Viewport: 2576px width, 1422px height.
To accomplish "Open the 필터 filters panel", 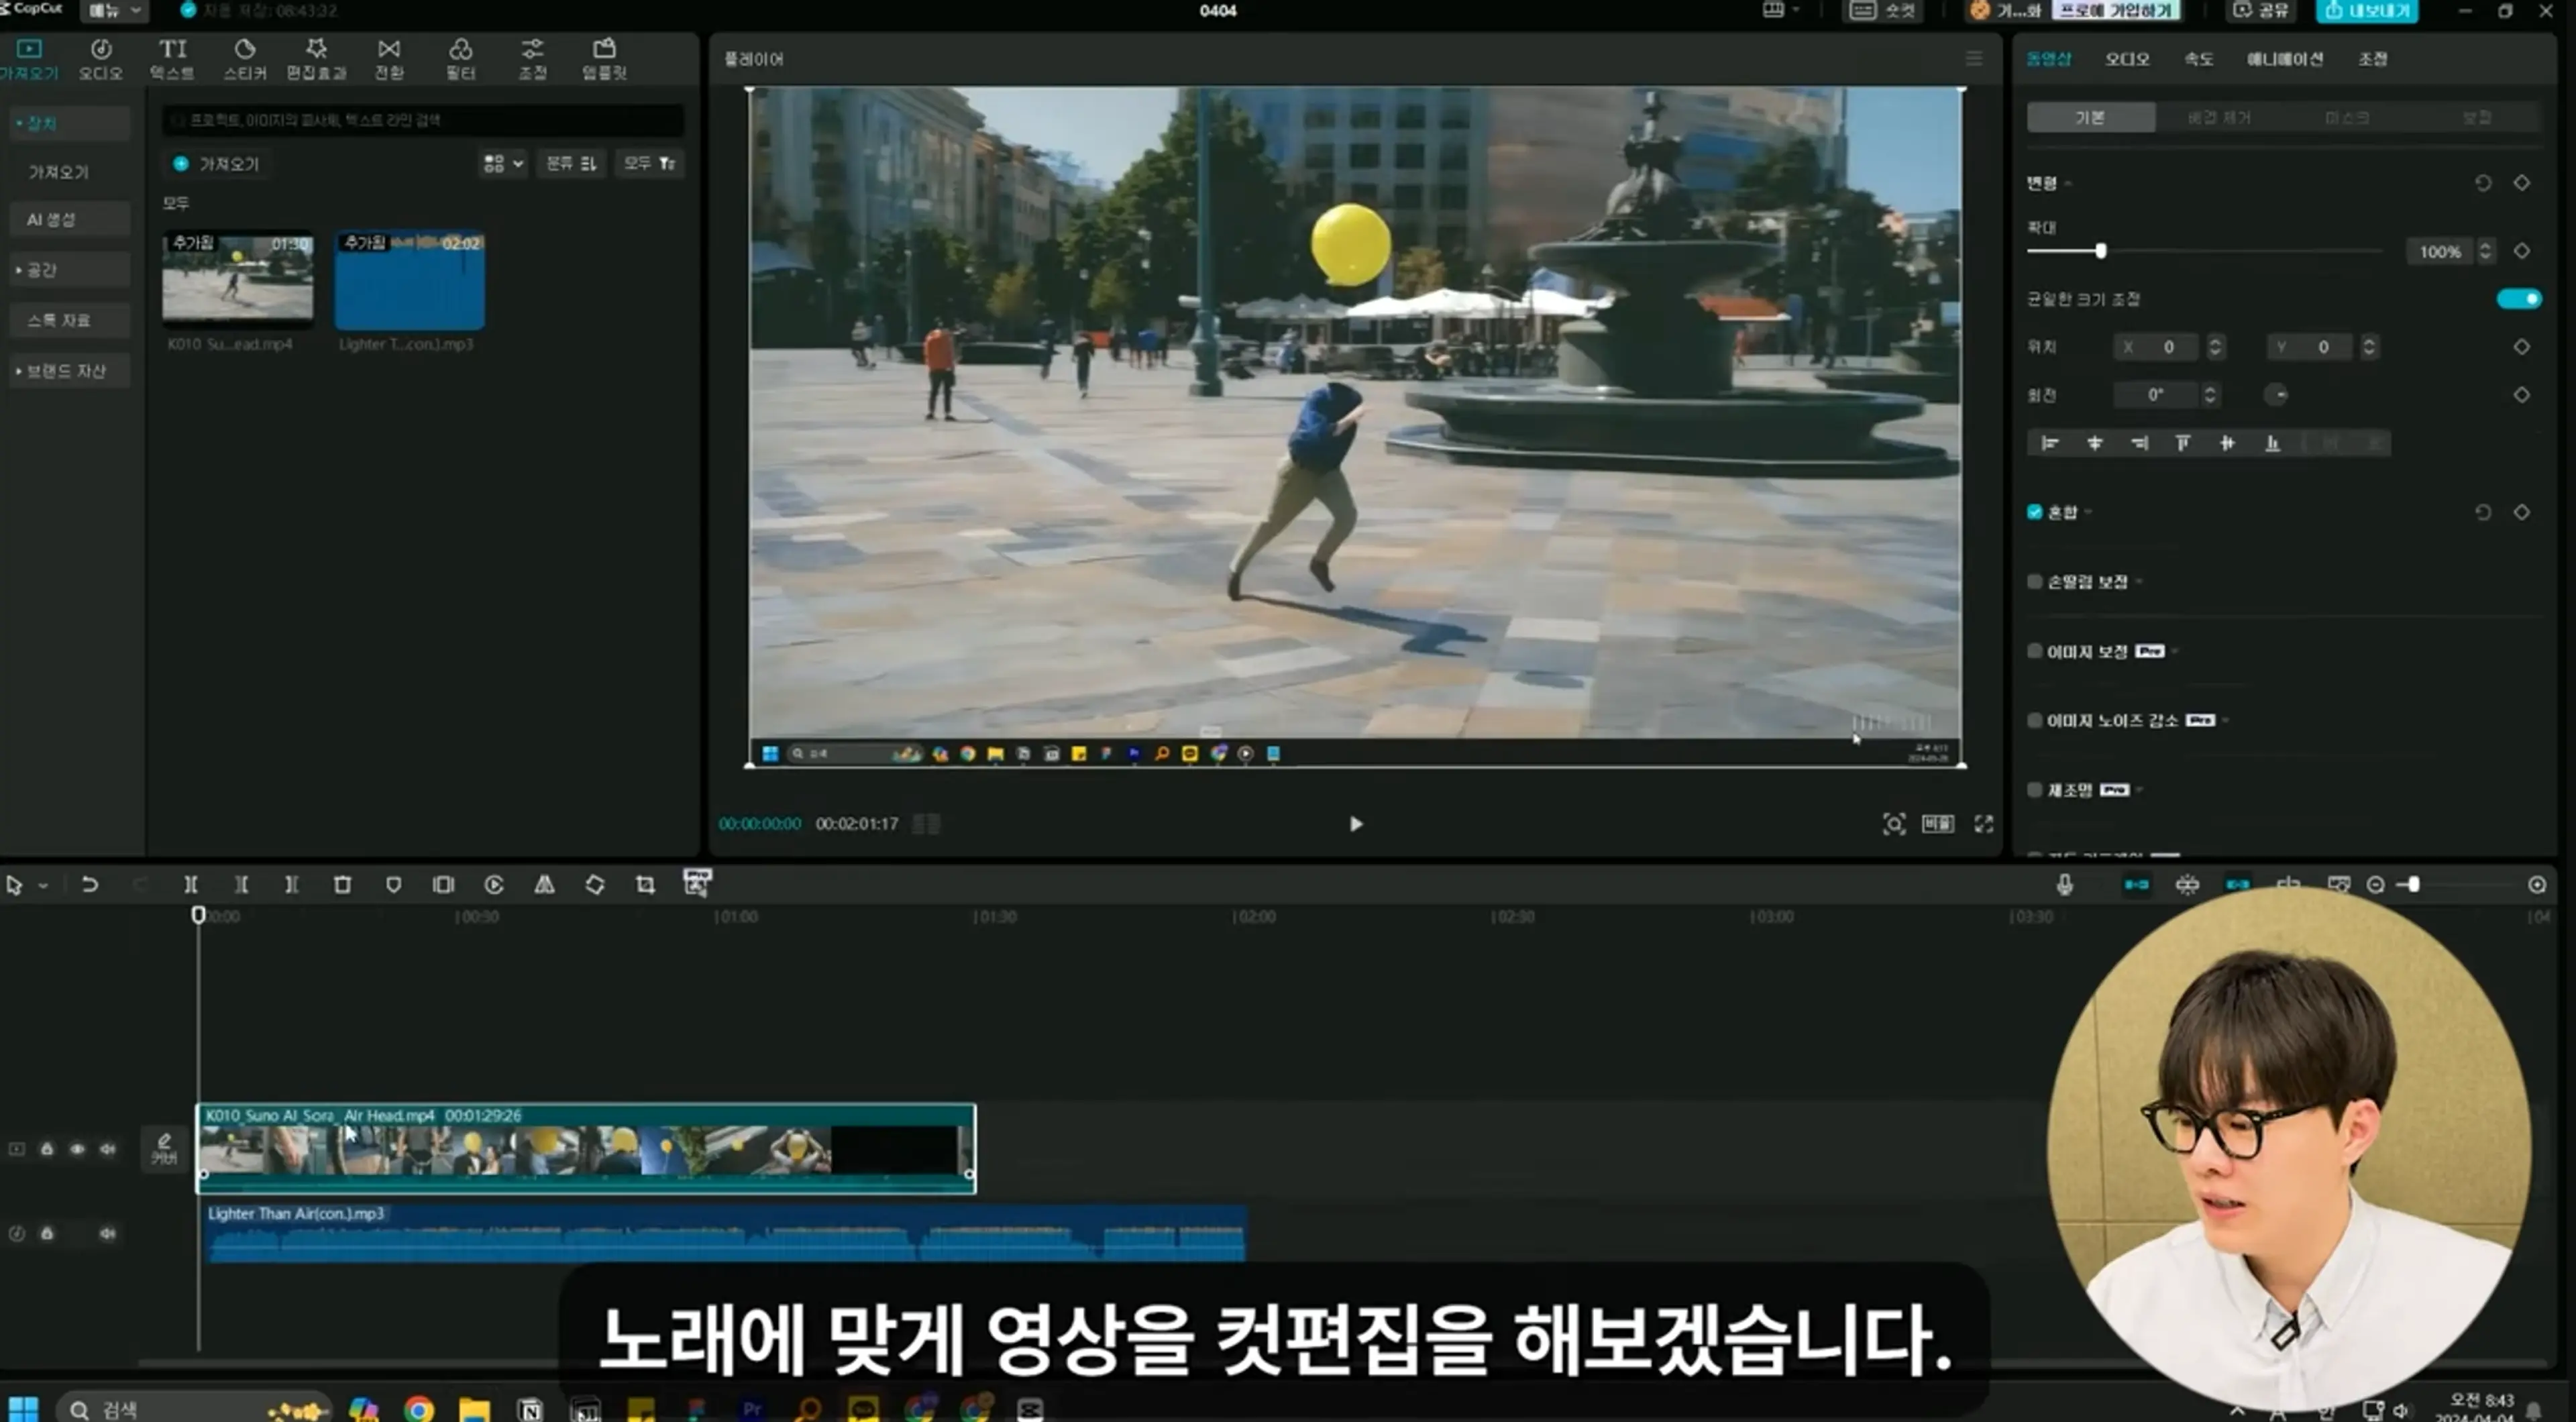I will (461, 59).
